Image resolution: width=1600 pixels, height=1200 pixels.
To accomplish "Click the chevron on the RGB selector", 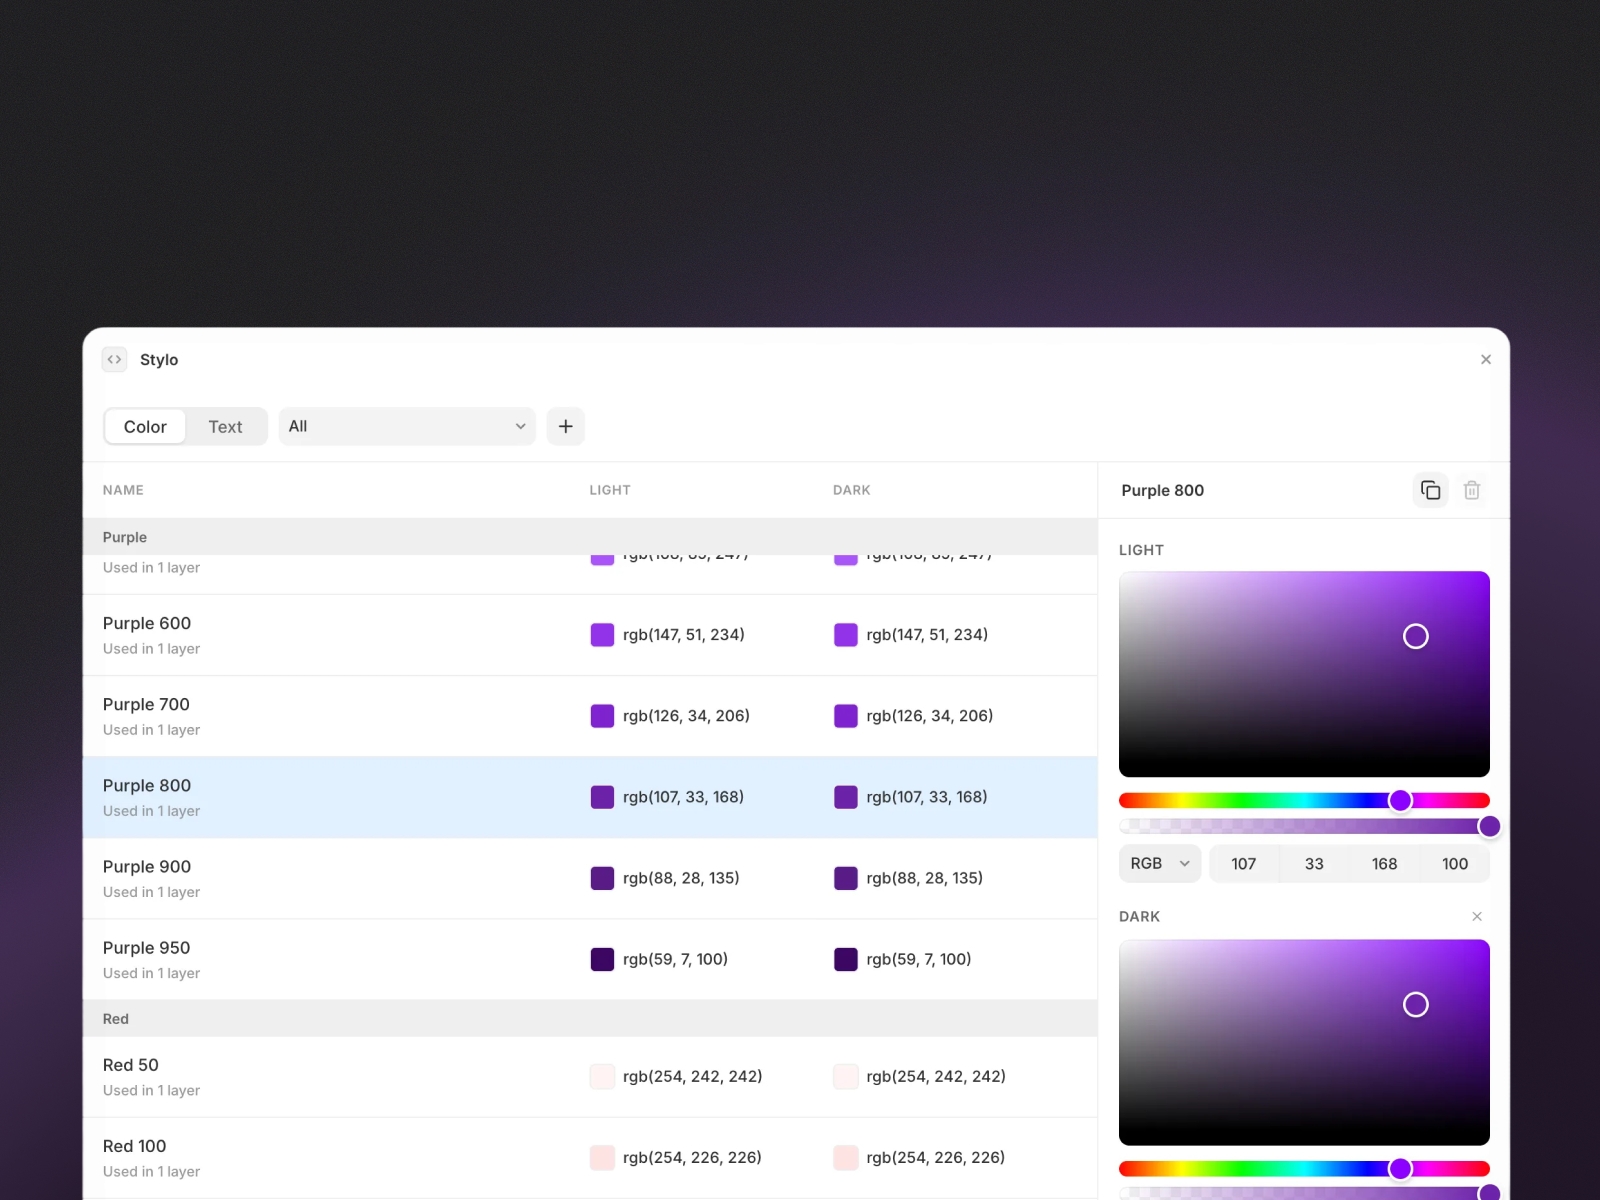I will pos(1186,863).
